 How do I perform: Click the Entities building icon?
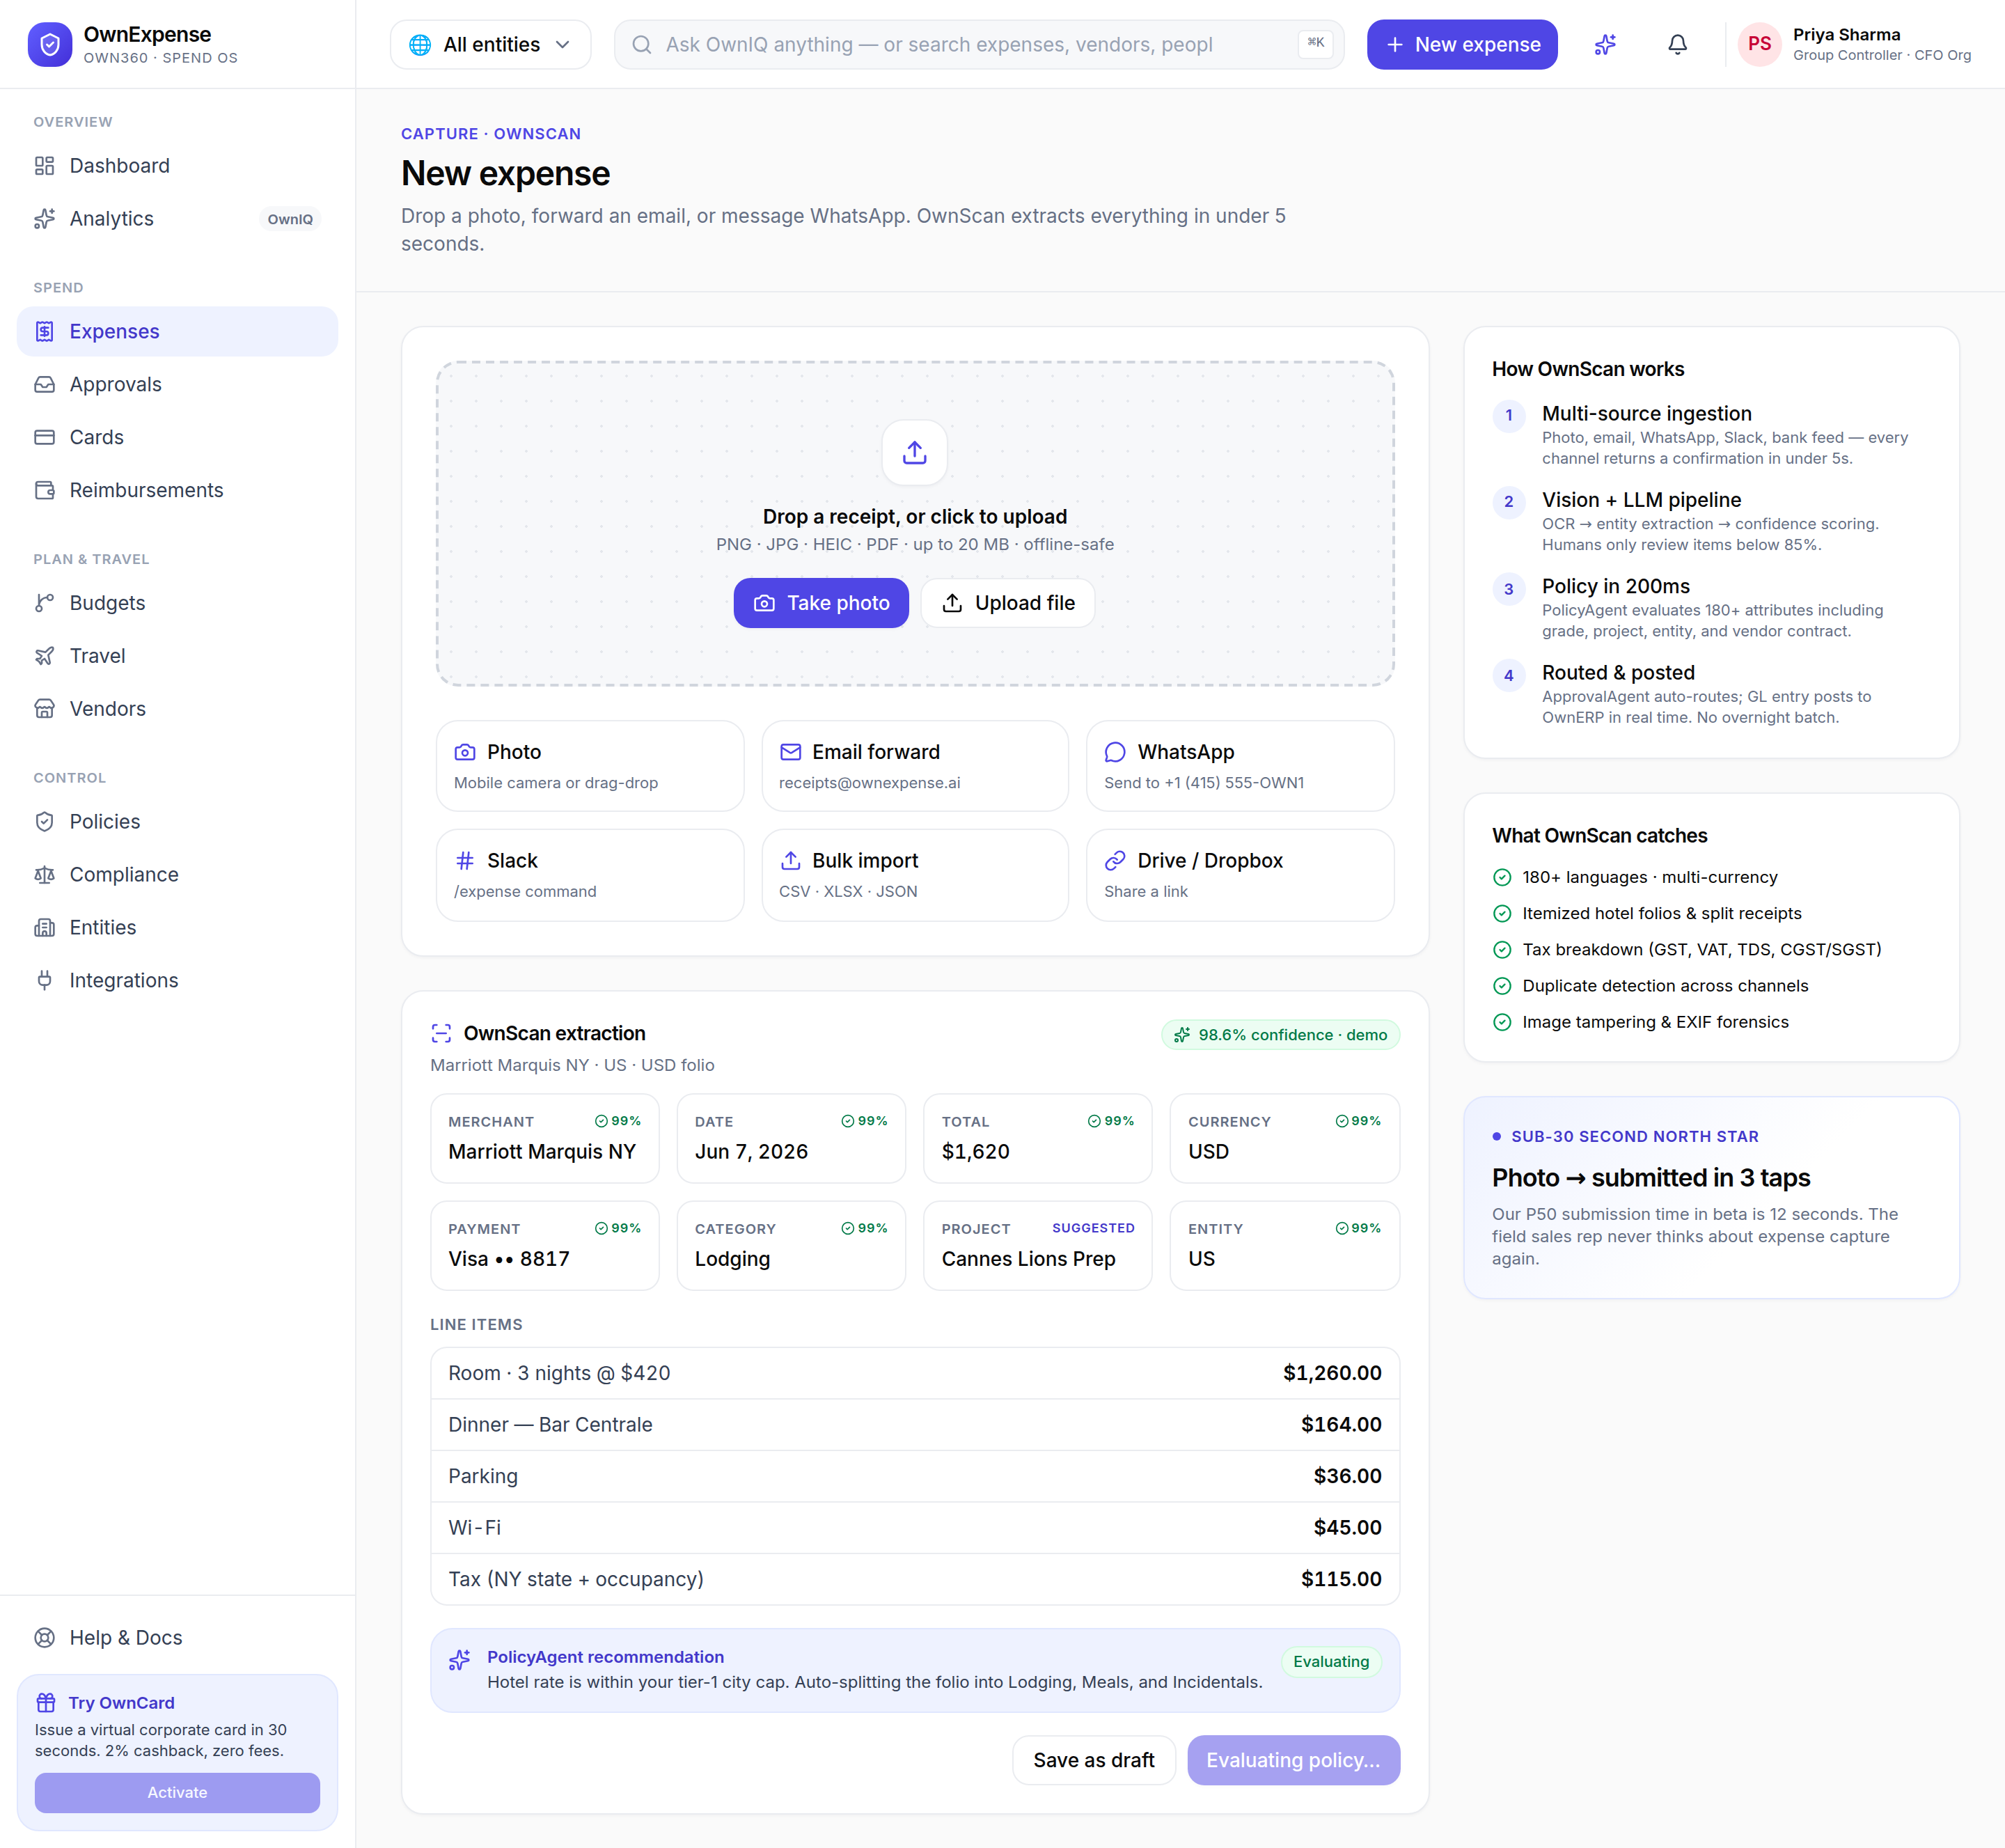(45, 928)
